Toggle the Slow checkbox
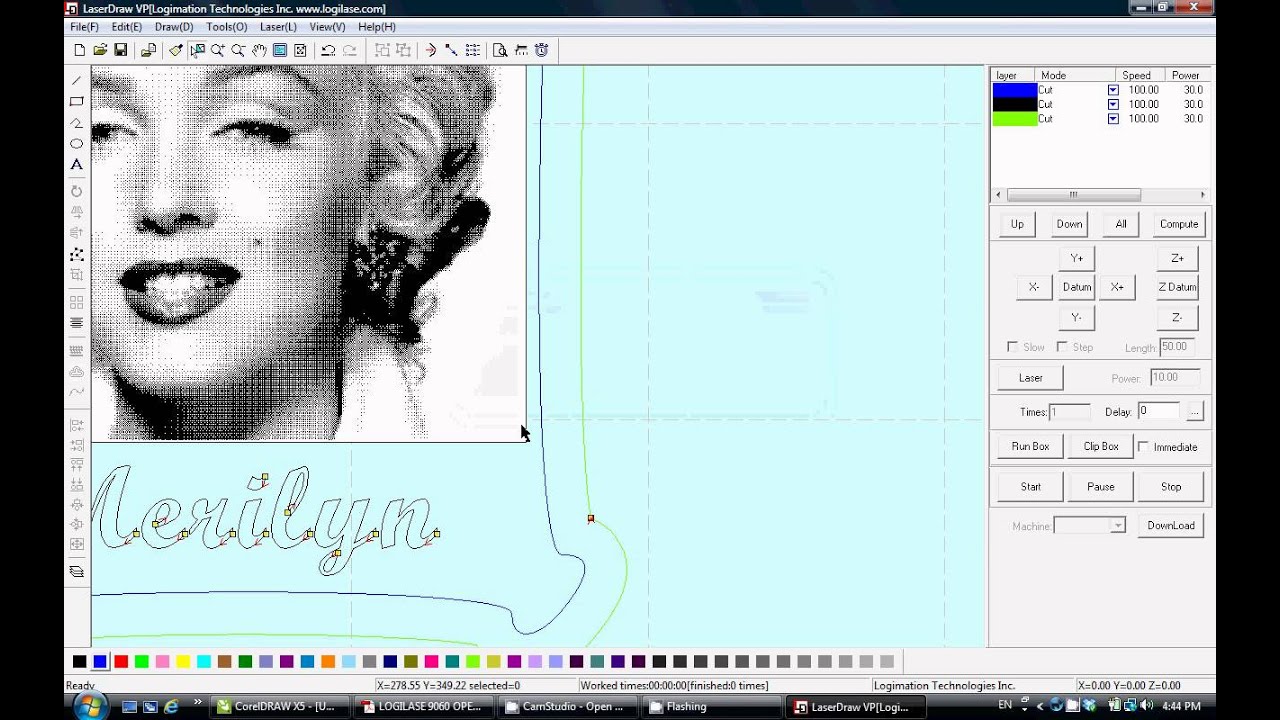The image size is (1280, 720). point(1013,347)
